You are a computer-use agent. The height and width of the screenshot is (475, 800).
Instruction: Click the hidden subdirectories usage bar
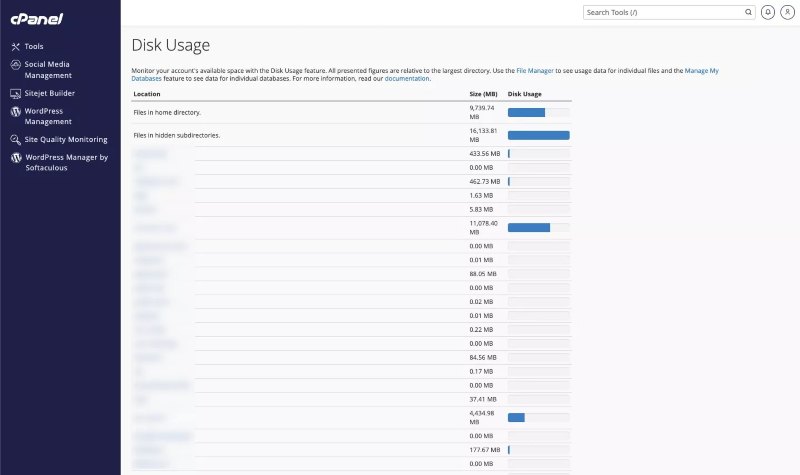(x=538, y=135)
